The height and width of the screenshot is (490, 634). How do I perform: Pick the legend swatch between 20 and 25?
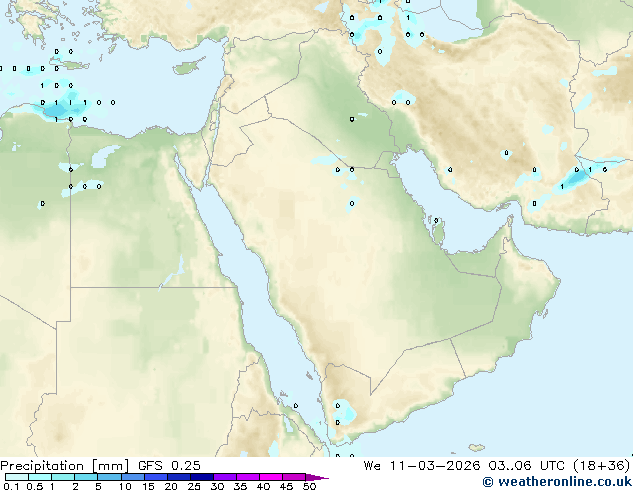pos(179,477)
